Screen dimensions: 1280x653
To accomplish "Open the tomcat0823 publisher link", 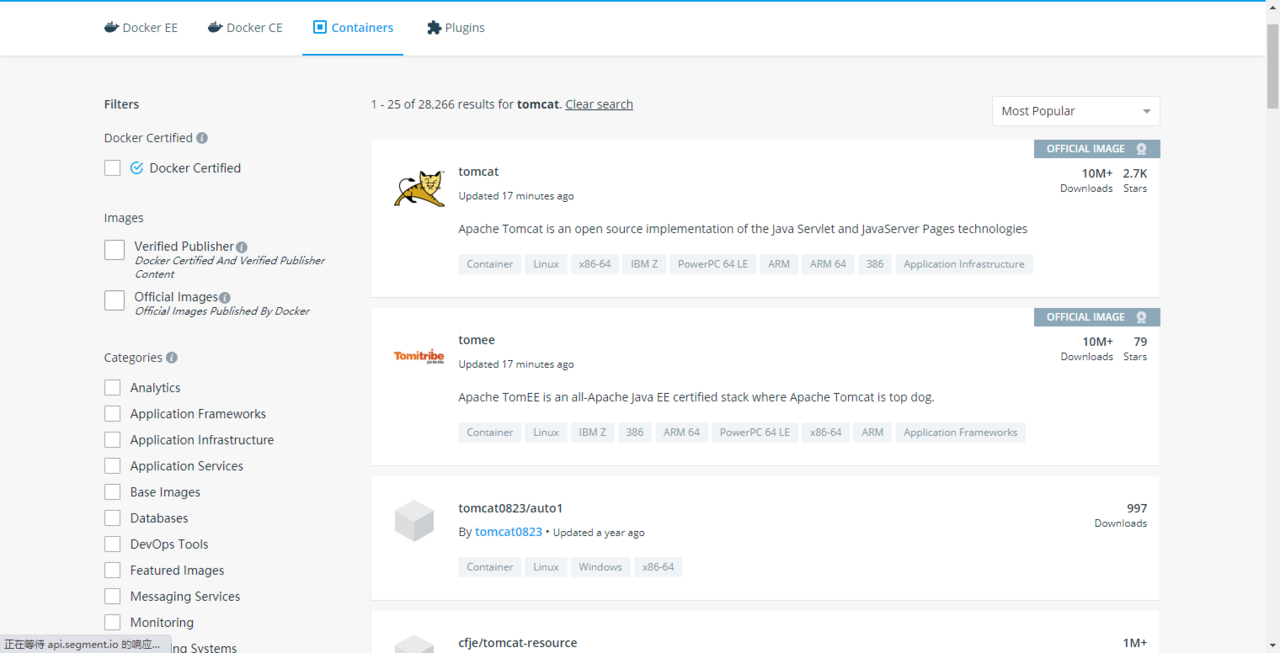I will point(508,532).
